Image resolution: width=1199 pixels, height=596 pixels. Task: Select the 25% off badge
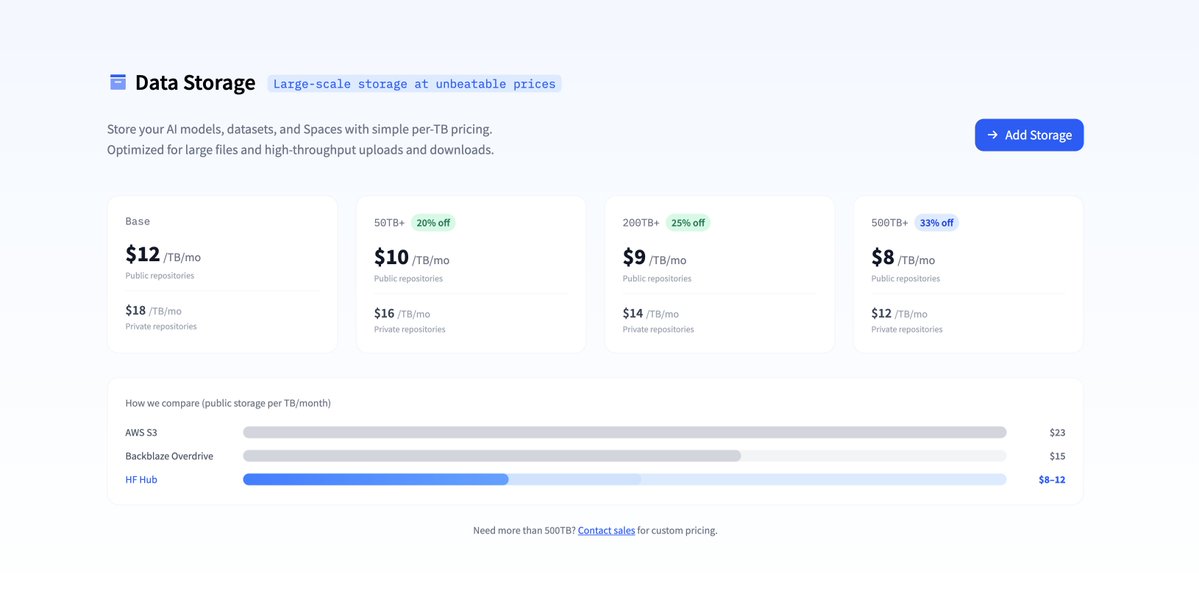[x=687, y=223]
